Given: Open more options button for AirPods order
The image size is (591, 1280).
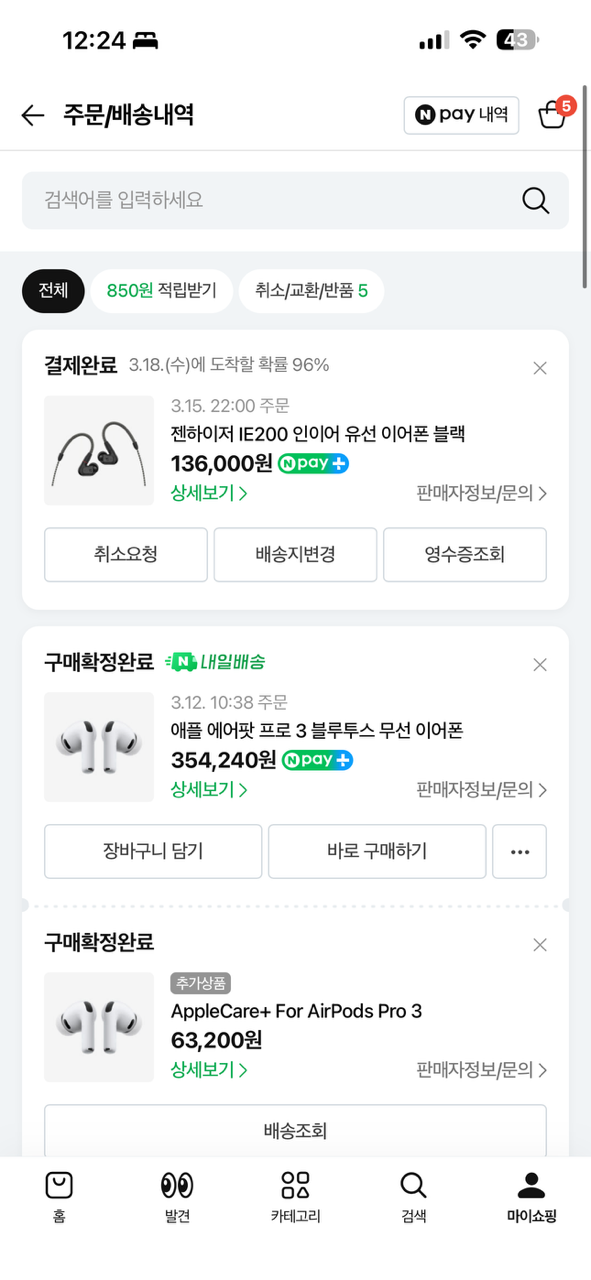Looking at the screenshot, I should tap(519, 851).
